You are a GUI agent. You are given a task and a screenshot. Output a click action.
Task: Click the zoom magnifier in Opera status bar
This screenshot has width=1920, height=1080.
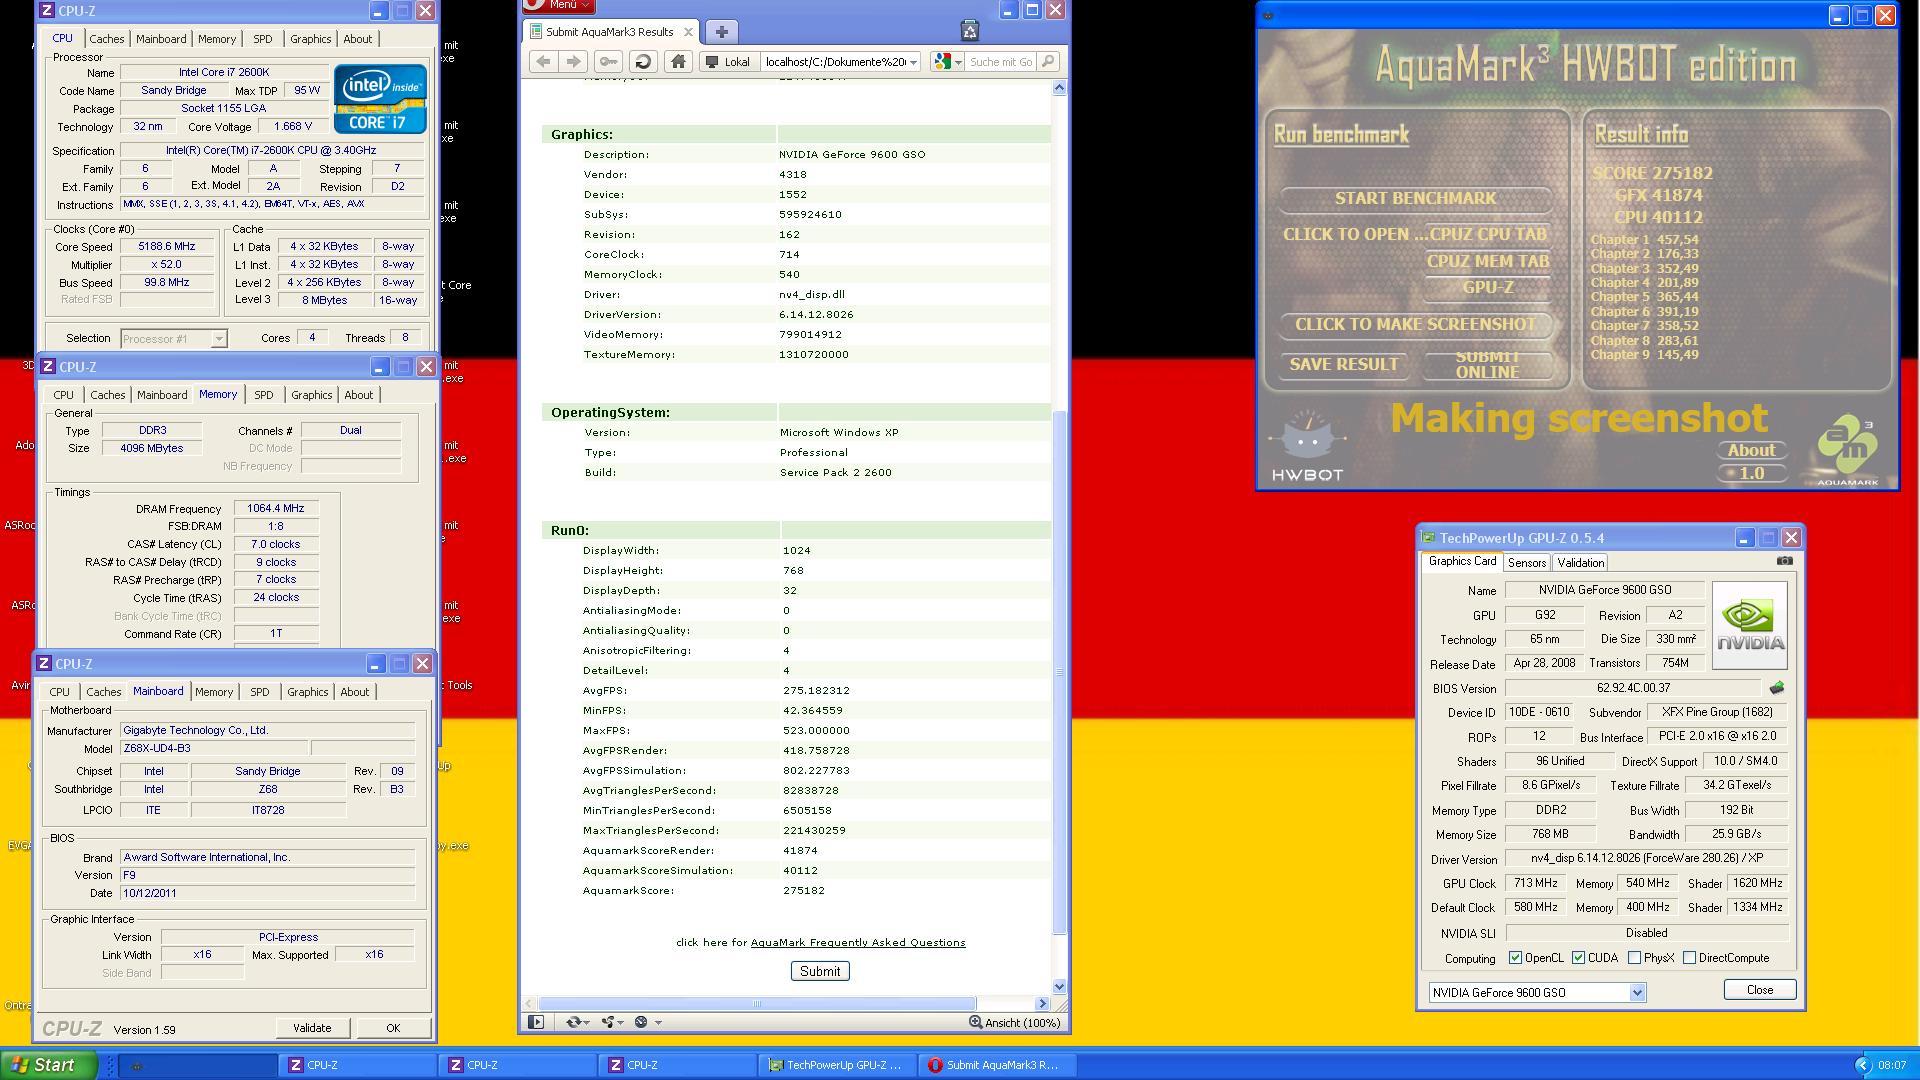pyautogui.click(x=975, y=1022)
